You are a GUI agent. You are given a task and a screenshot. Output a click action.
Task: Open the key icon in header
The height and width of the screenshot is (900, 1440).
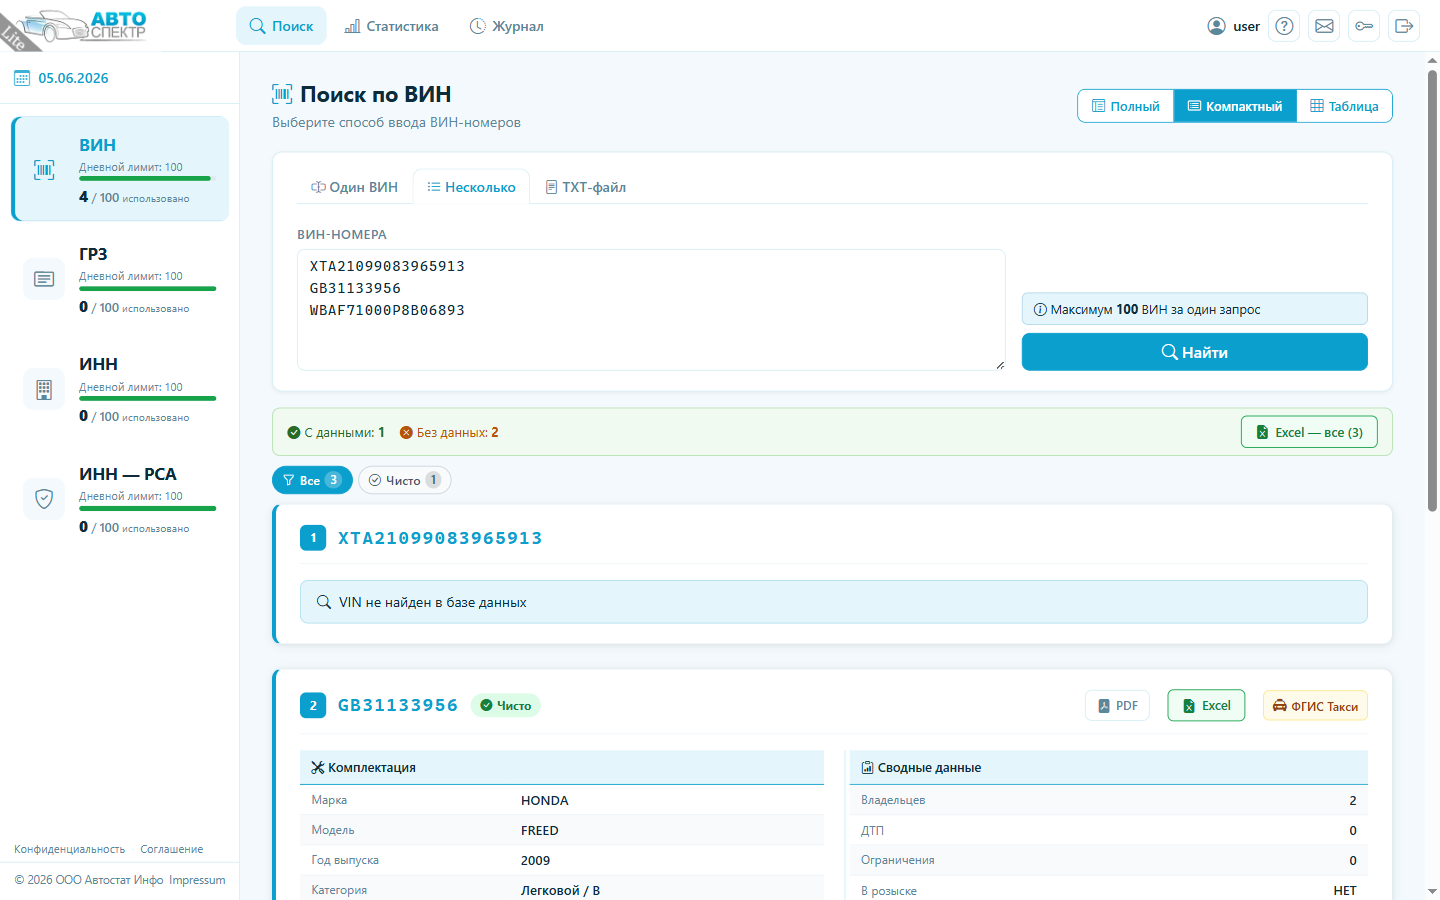1364,26
